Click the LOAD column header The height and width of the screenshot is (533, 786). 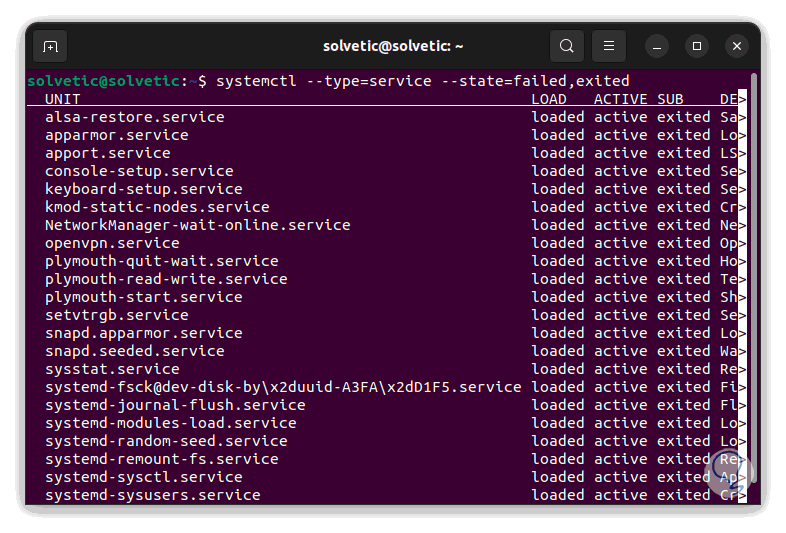(x=549, y=99)
